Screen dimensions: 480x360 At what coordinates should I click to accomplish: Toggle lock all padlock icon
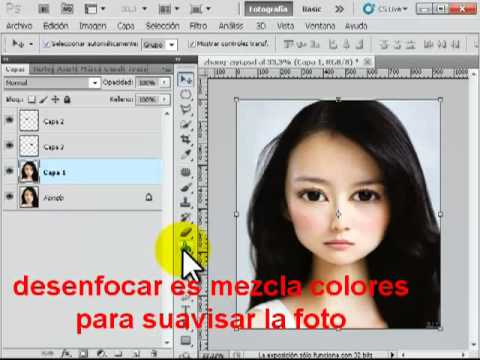point(67,99)
